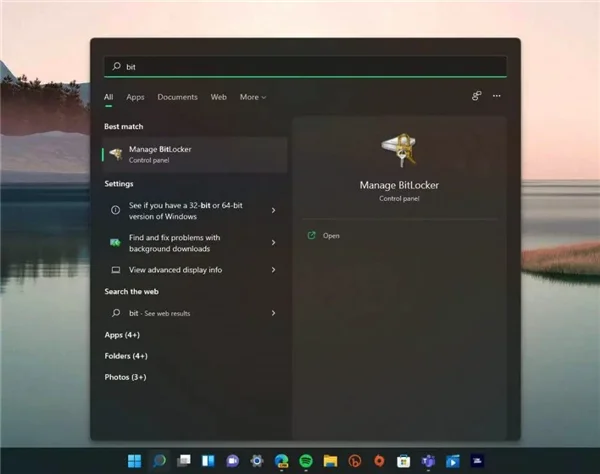
Task: Click the magnifier icon beside web result
Action: pyautogui.click(x=116, y=313)
